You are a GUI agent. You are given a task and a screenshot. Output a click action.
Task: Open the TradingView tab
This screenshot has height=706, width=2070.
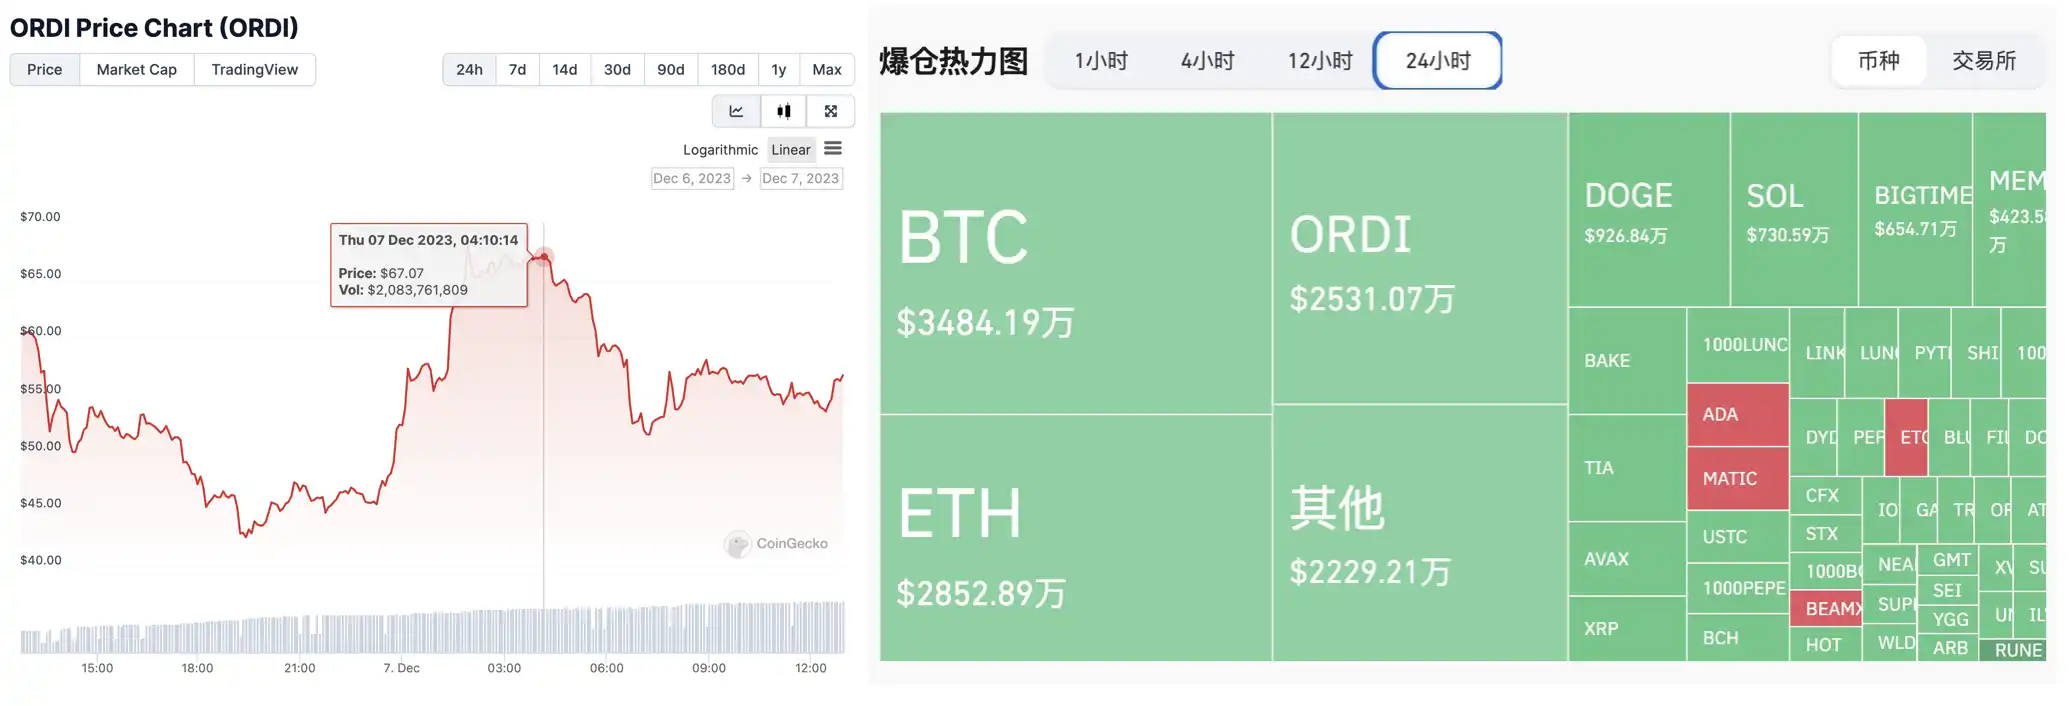(255, 70)
